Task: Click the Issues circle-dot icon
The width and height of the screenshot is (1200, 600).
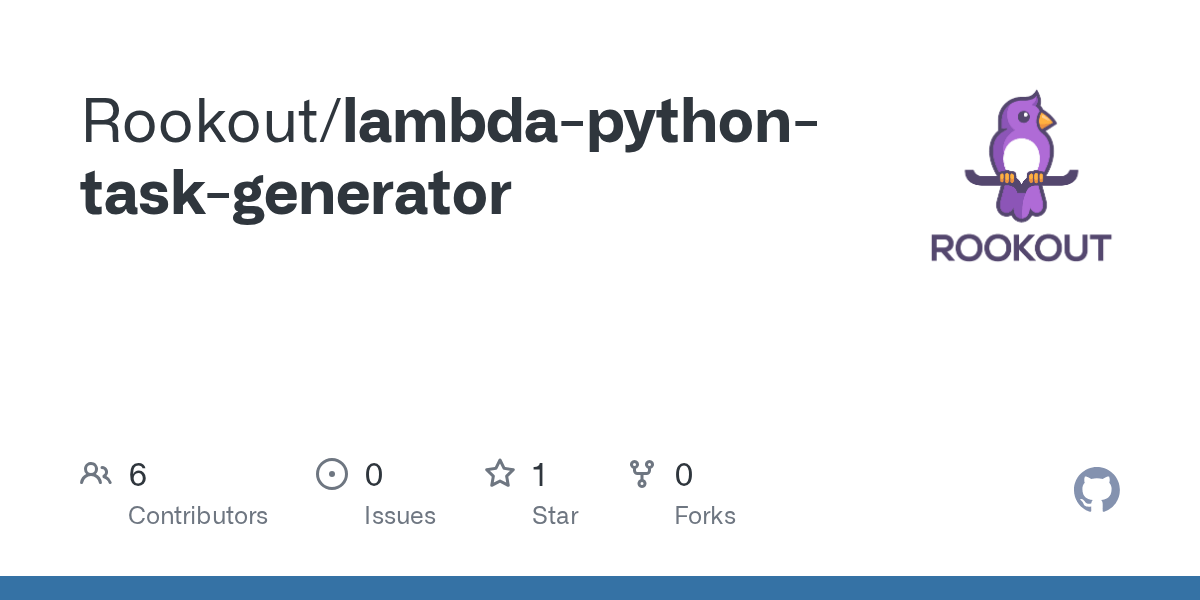Action: pos(331,474)
